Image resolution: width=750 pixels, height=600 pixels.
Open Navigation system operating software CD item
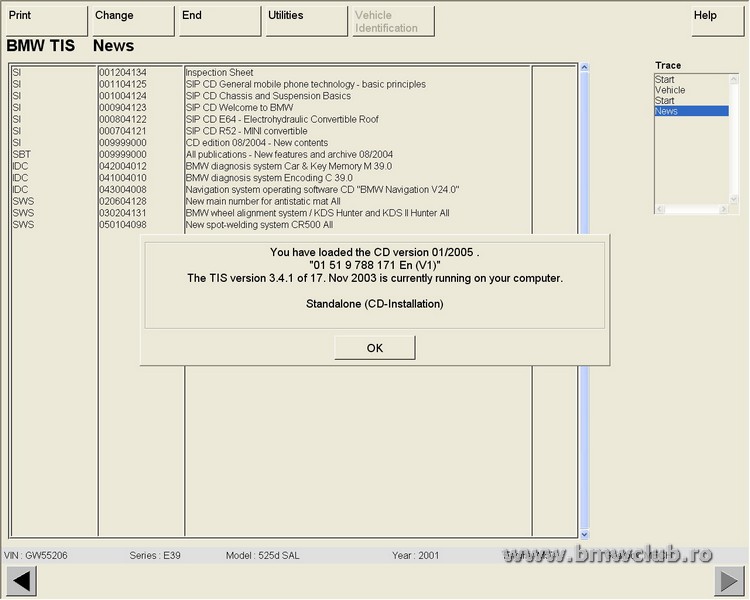(x=322, y=189)
